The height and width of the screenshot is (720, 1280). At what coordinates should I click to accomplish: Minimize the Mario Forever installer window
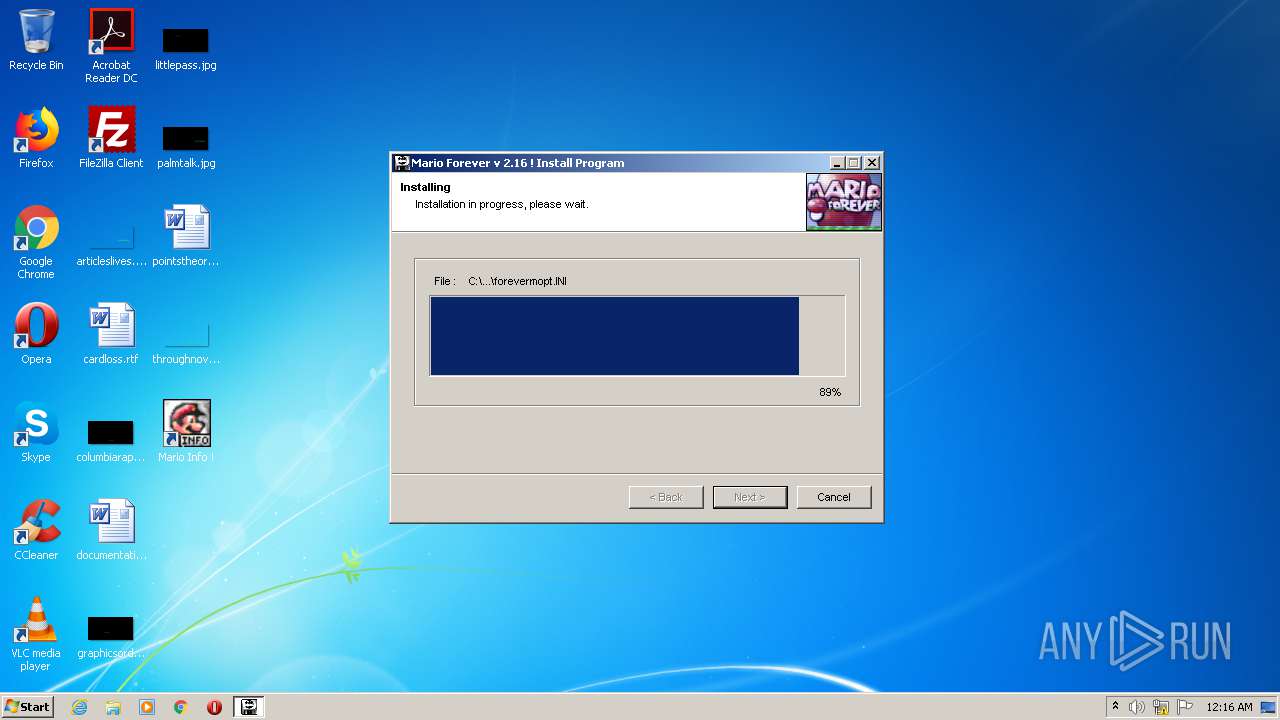(x=837, y=163)
